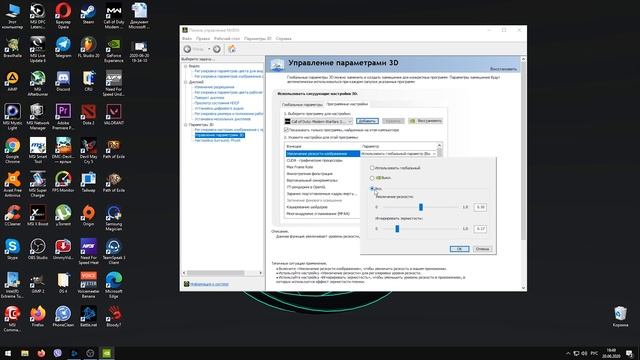Open Telegram desktop shortcut
The height and width of the screenshot is (360, 640).
[63, 48]
